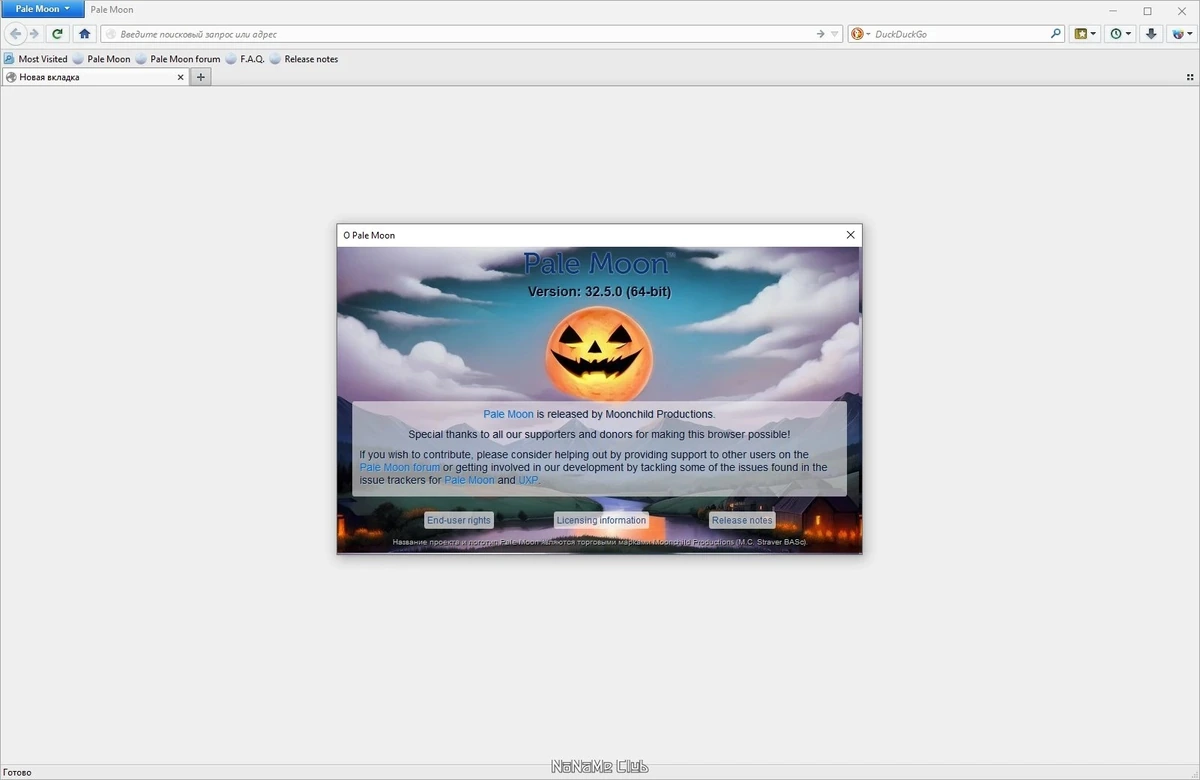
Task: Minimize the Pale Moon browser window
Action: tap(1115, 10)
